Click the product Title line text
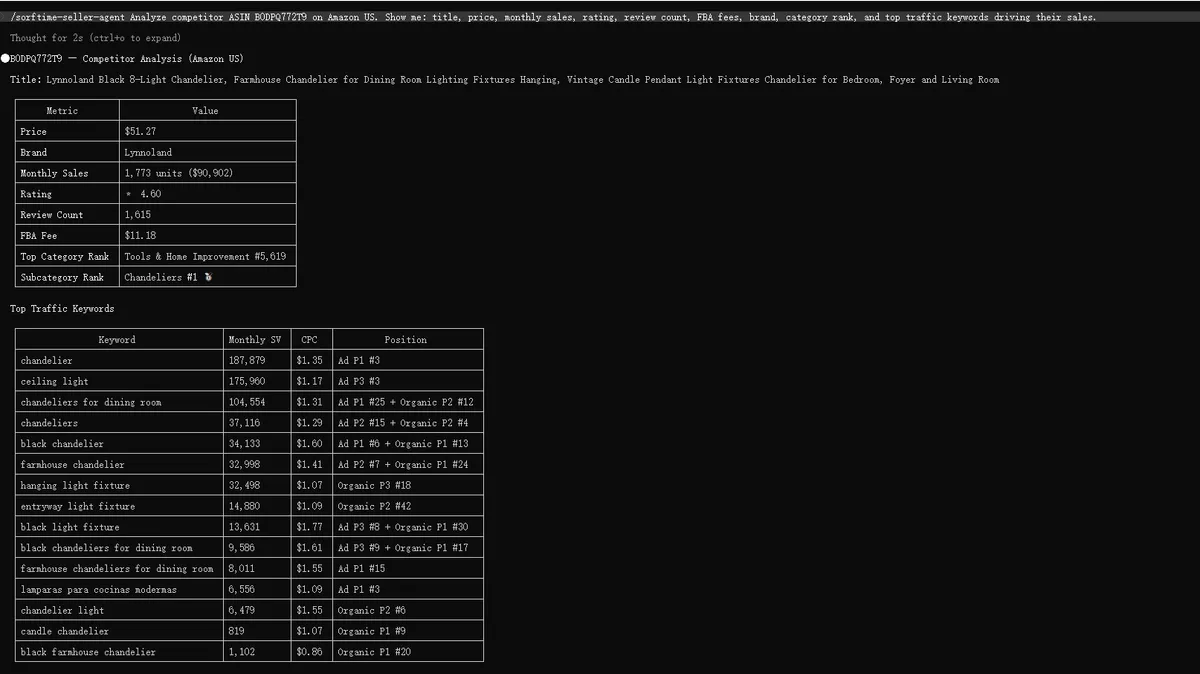The image size is (1200, 674). tap(504, 79)
